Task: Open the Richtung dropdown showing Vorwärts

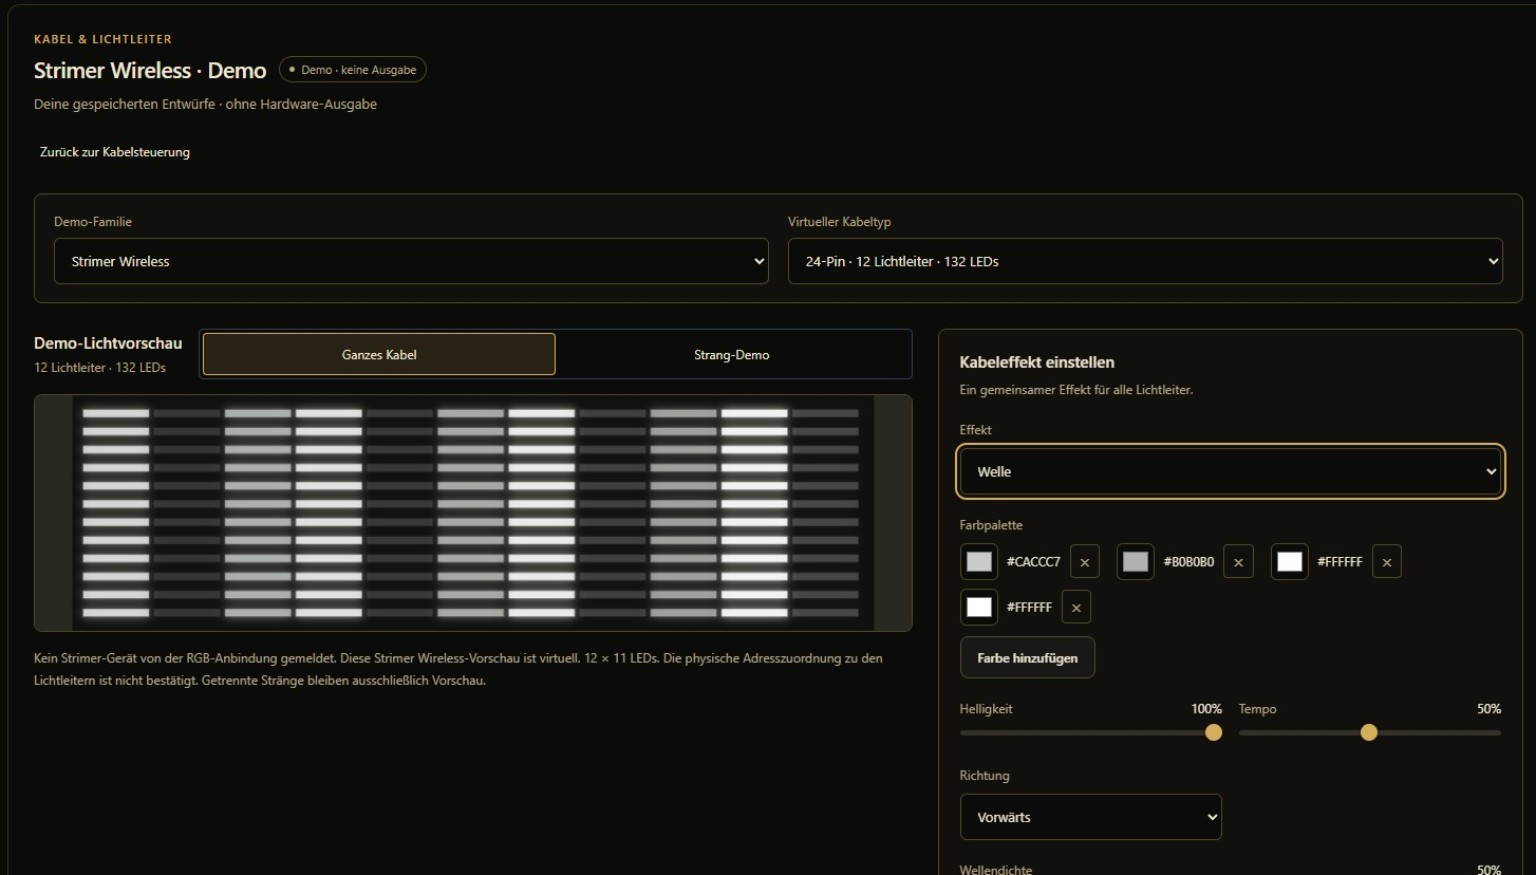Action: click(1091, 817)
